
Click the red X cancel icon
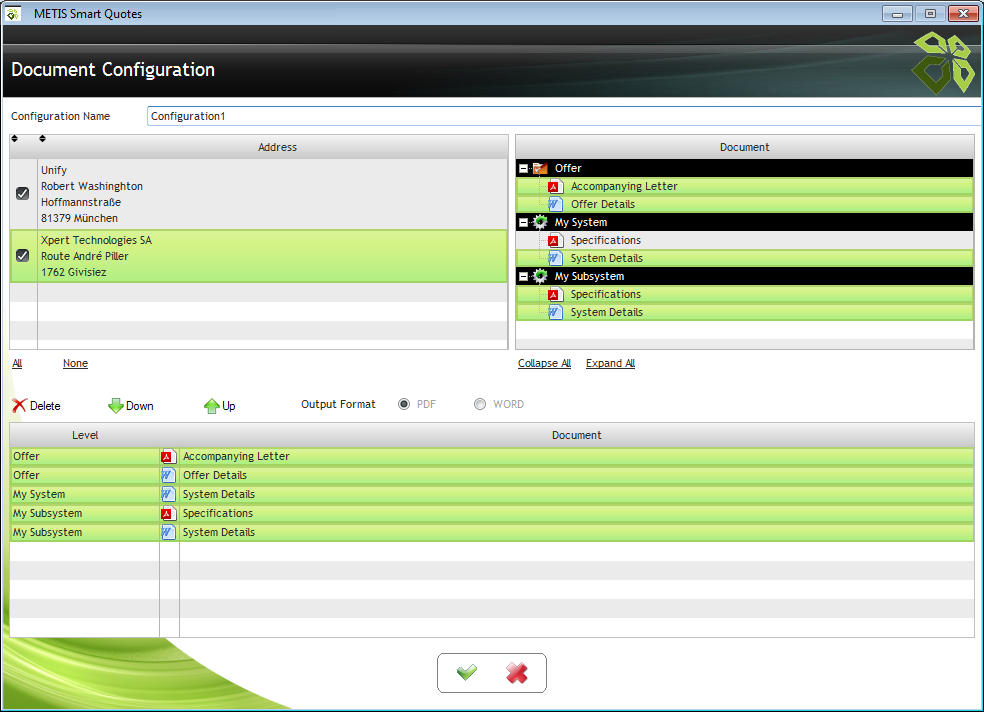point(517,673)
